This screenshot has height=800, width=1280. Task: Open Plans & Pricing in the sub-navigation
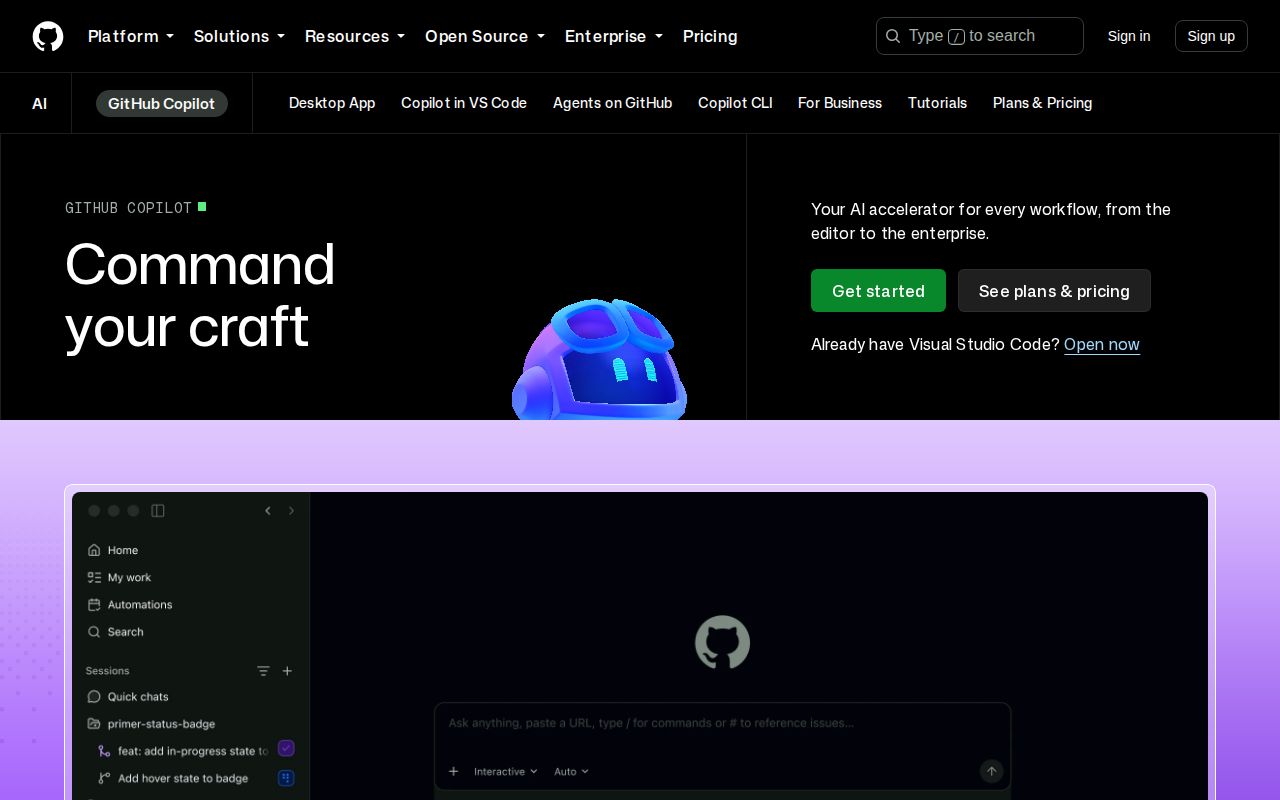[x=1043, y=103]
